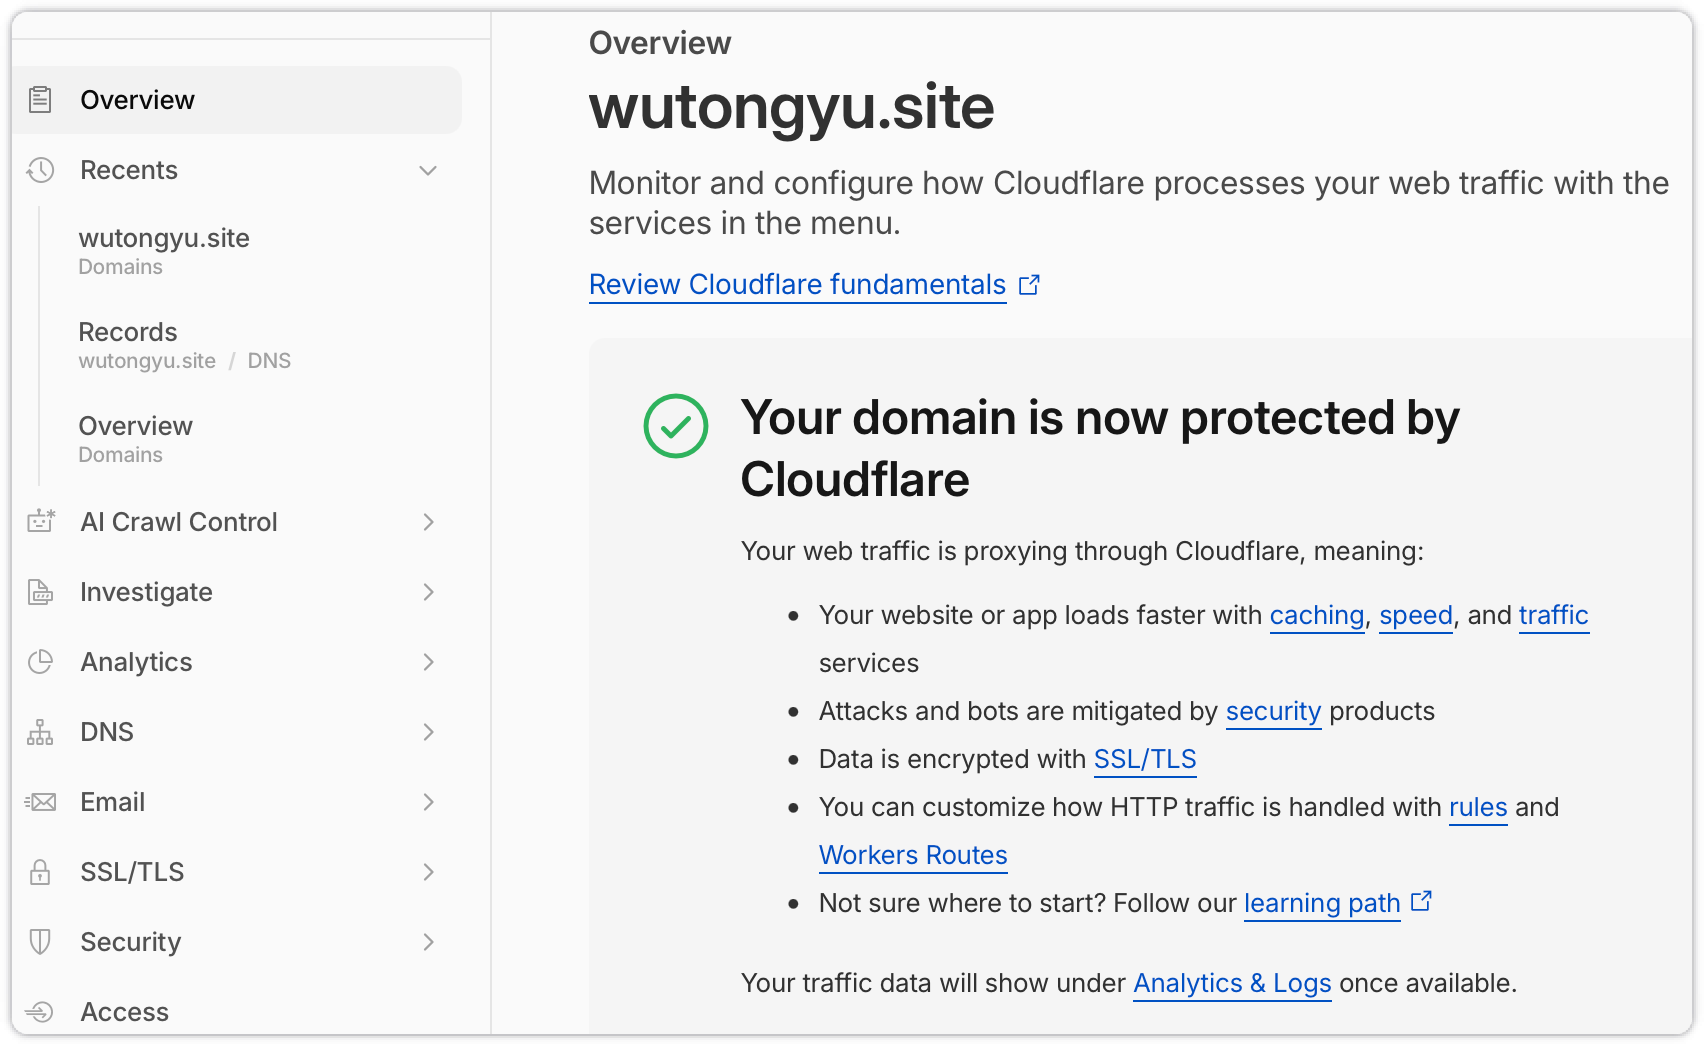Open the Email menu item
The width and height of the screenshot is (1704, 1046).
(237, 802)
